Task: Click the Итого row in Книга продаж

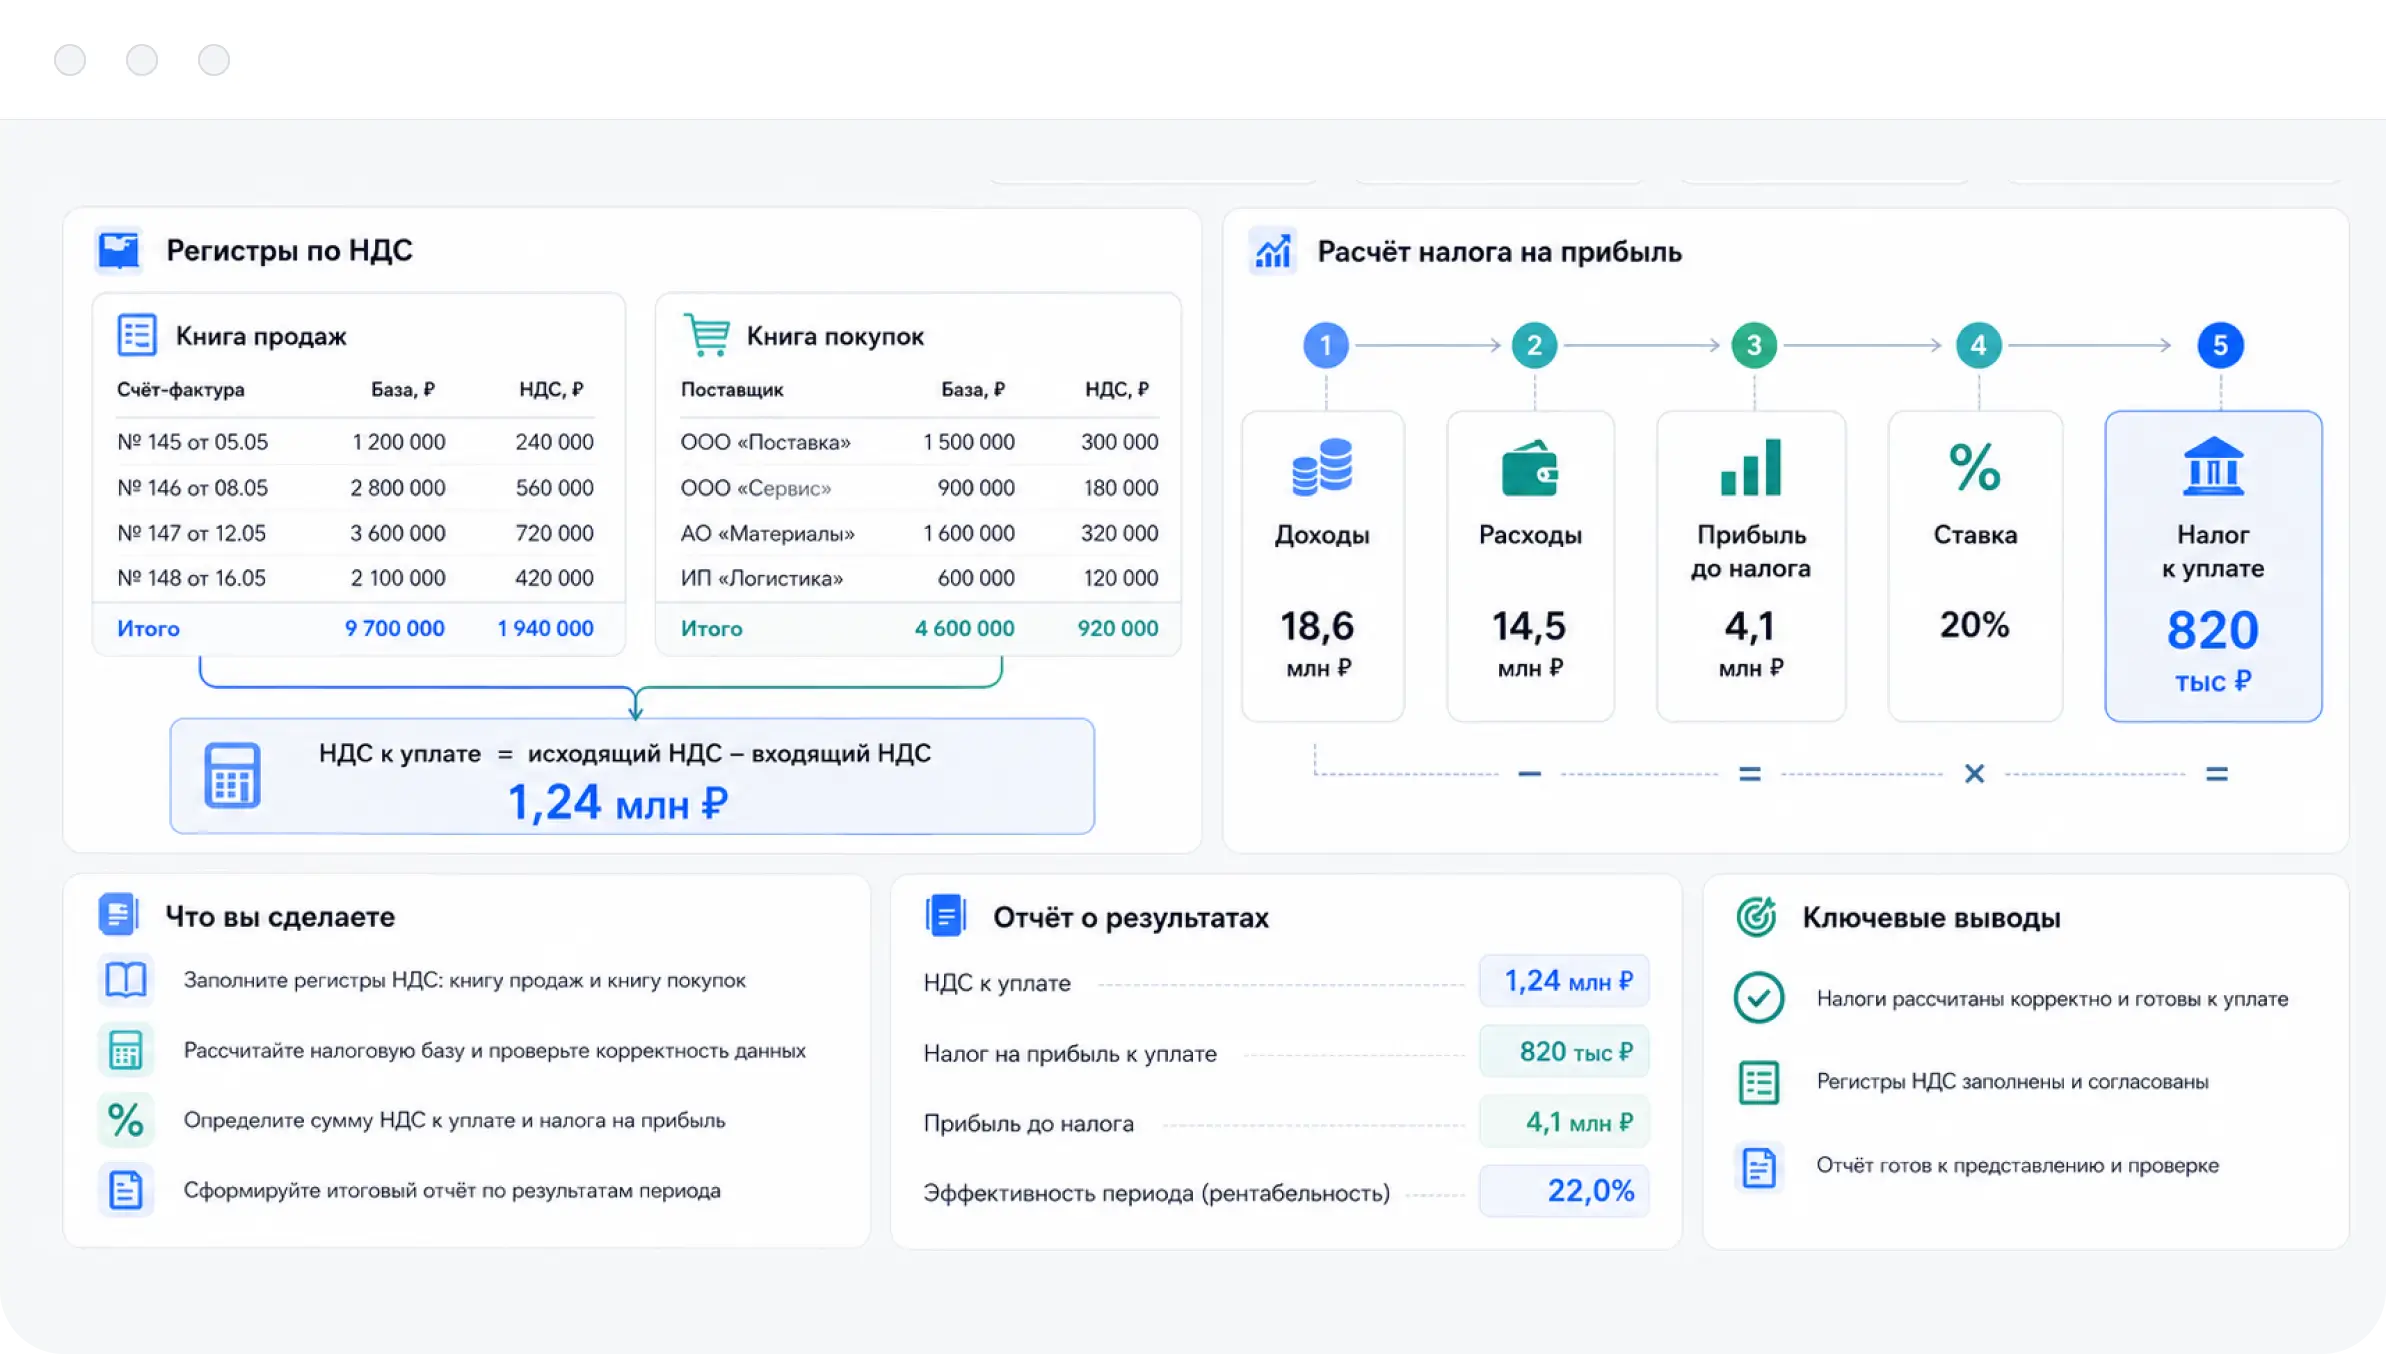Action: pyautogui.click(x=359, y=628)
